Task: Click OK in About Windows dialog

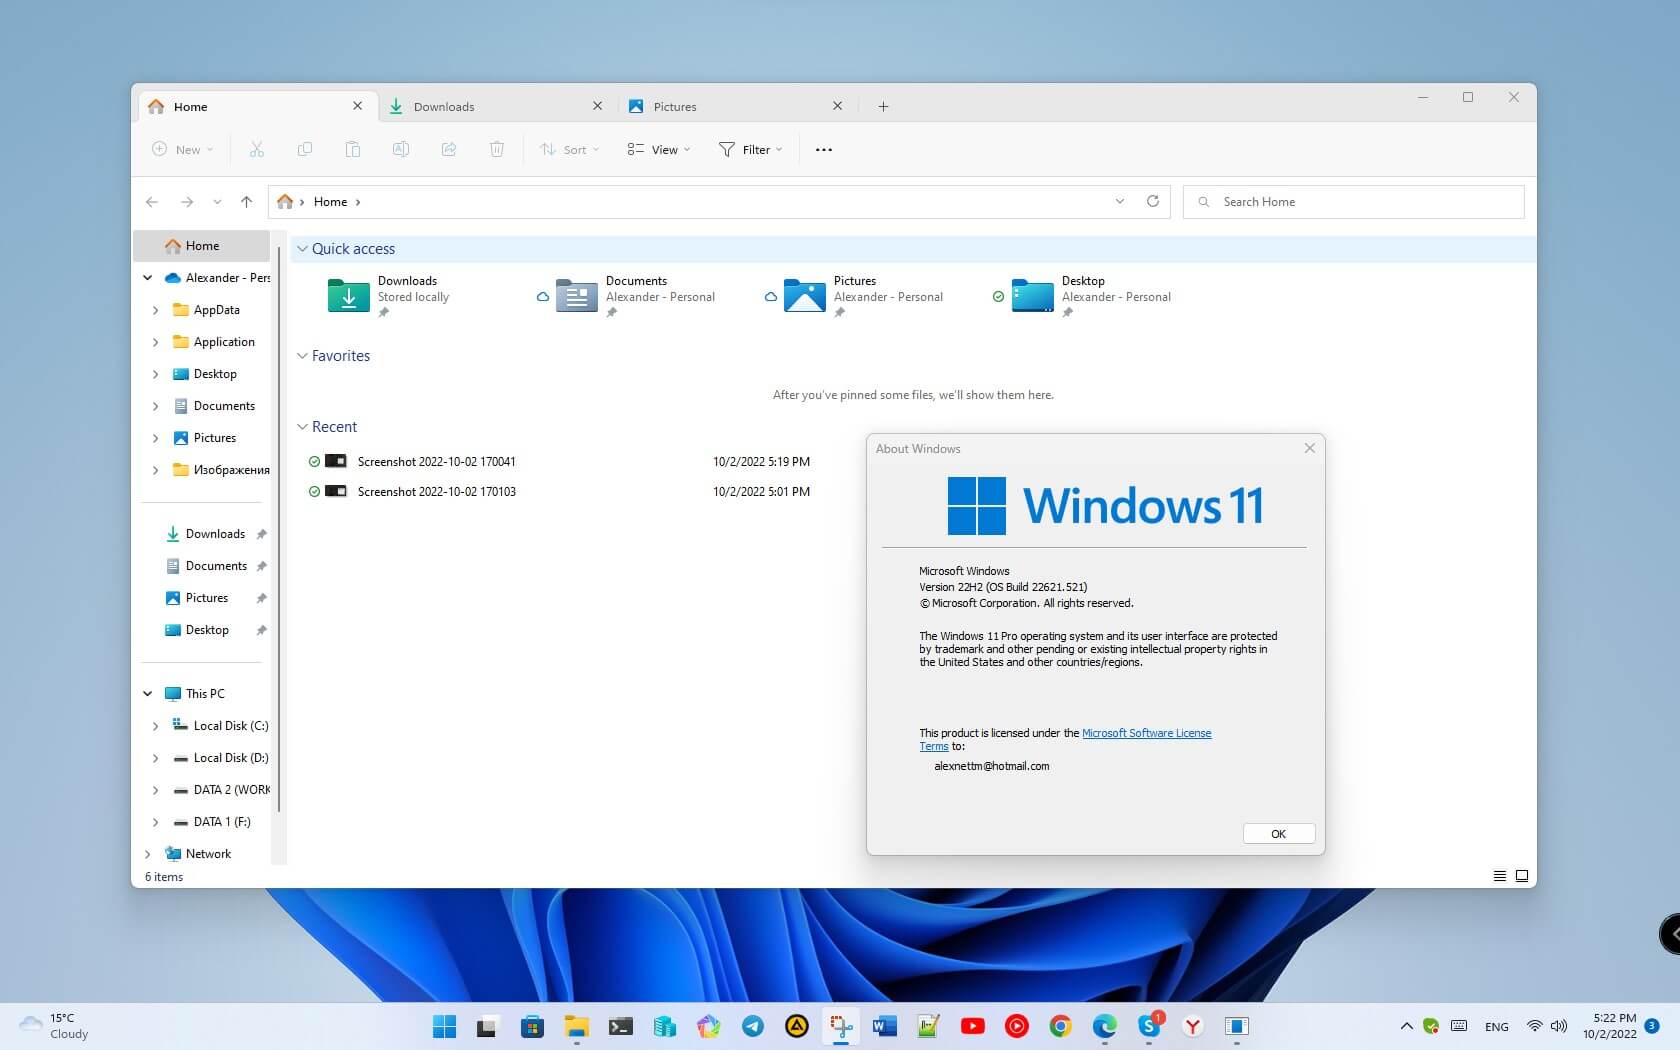Action: 1279,834
